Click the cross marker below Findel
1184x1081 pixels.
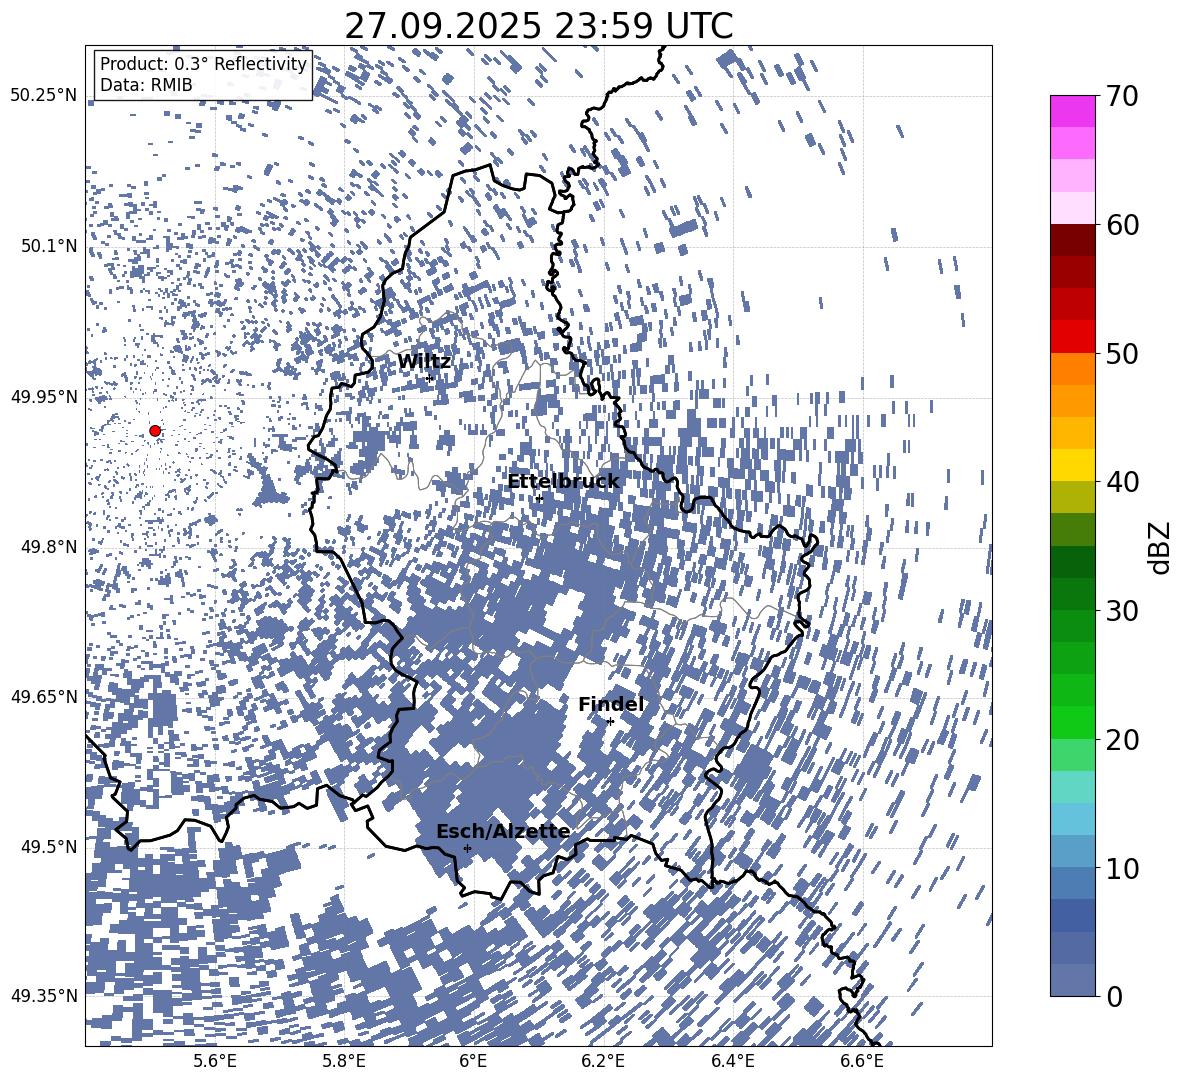click(x=610, y=721)
